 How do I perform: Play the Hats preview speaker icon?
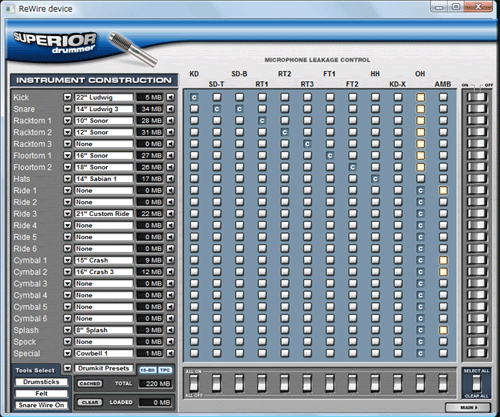(171, 179)
